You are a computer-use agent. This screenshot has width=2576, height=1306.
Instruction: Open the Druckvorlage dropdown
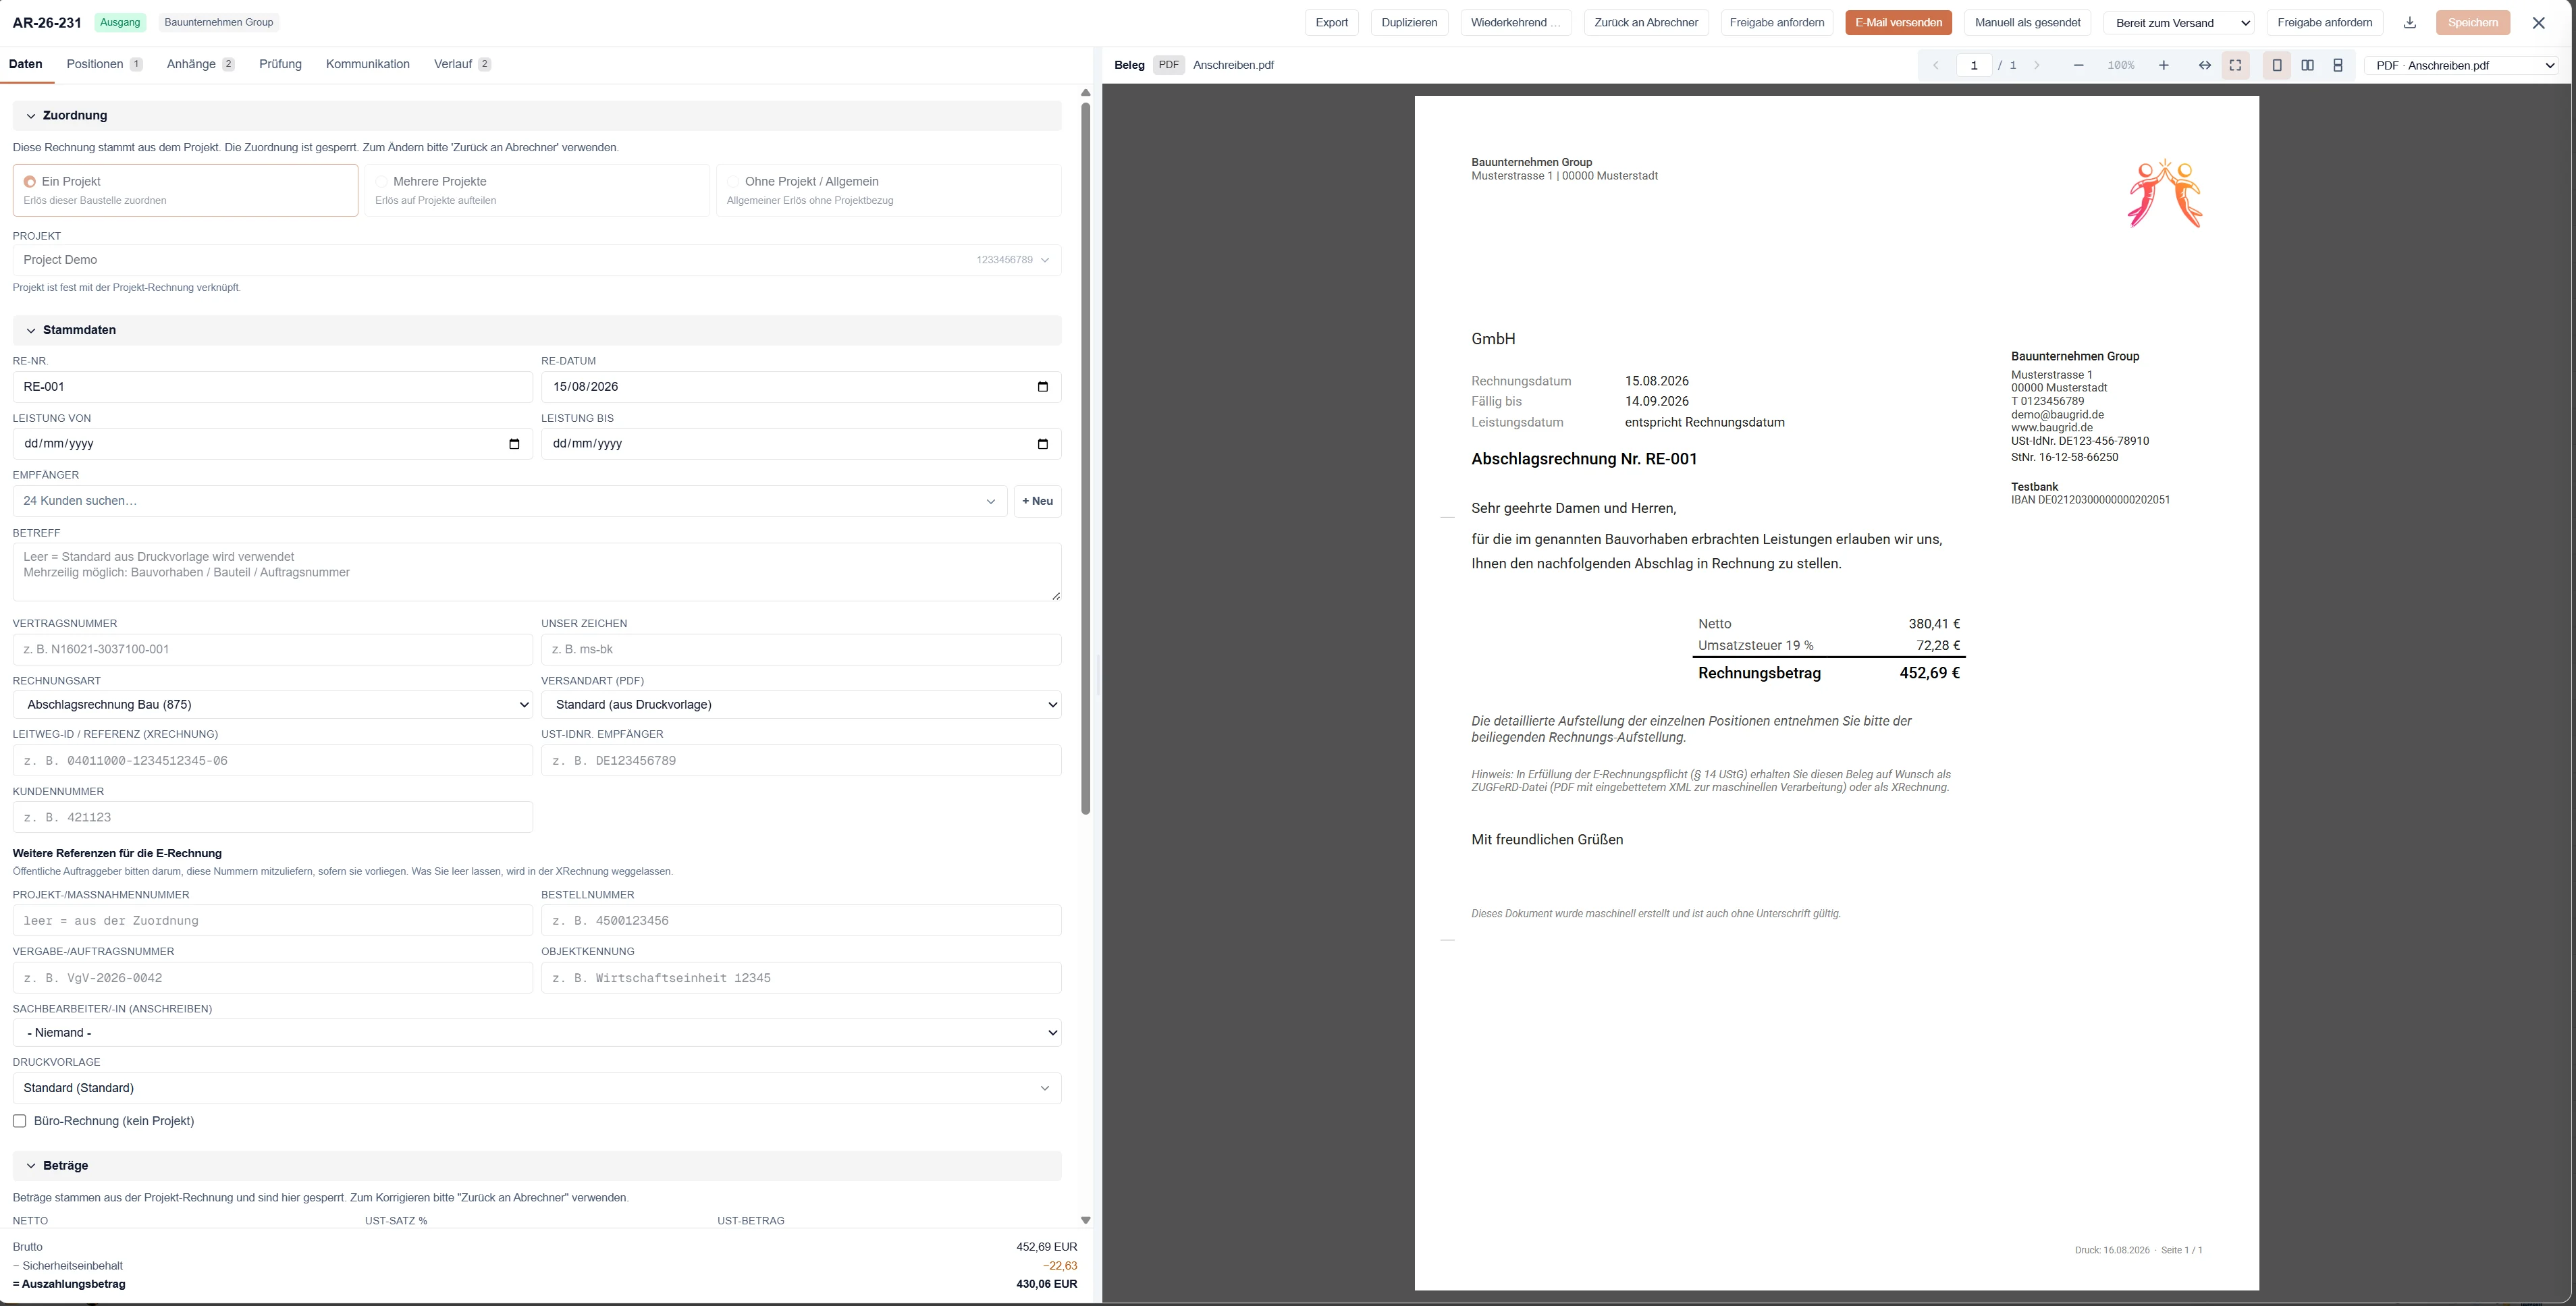coord(537,1088)
